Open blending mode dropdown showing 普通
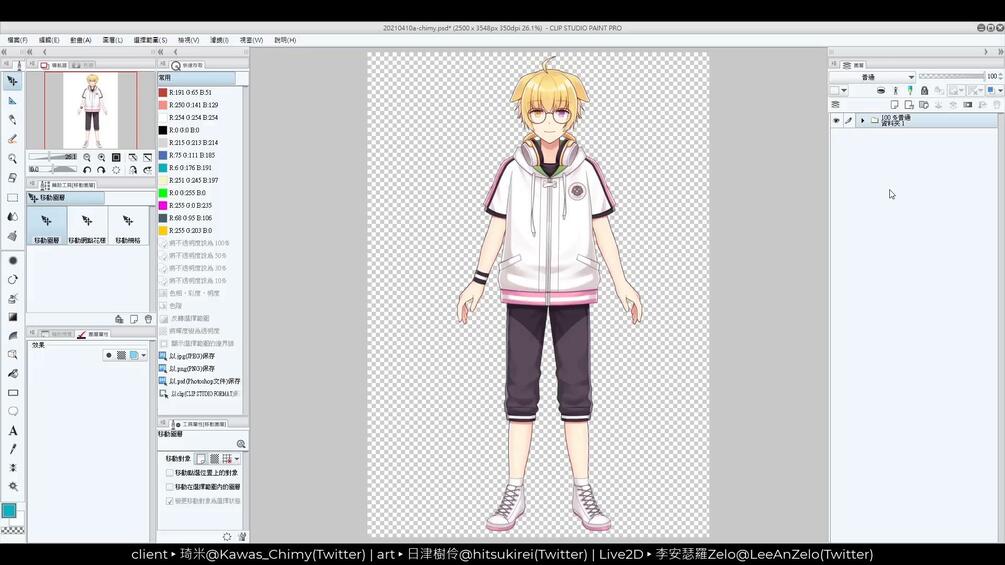 pos(872,77)
